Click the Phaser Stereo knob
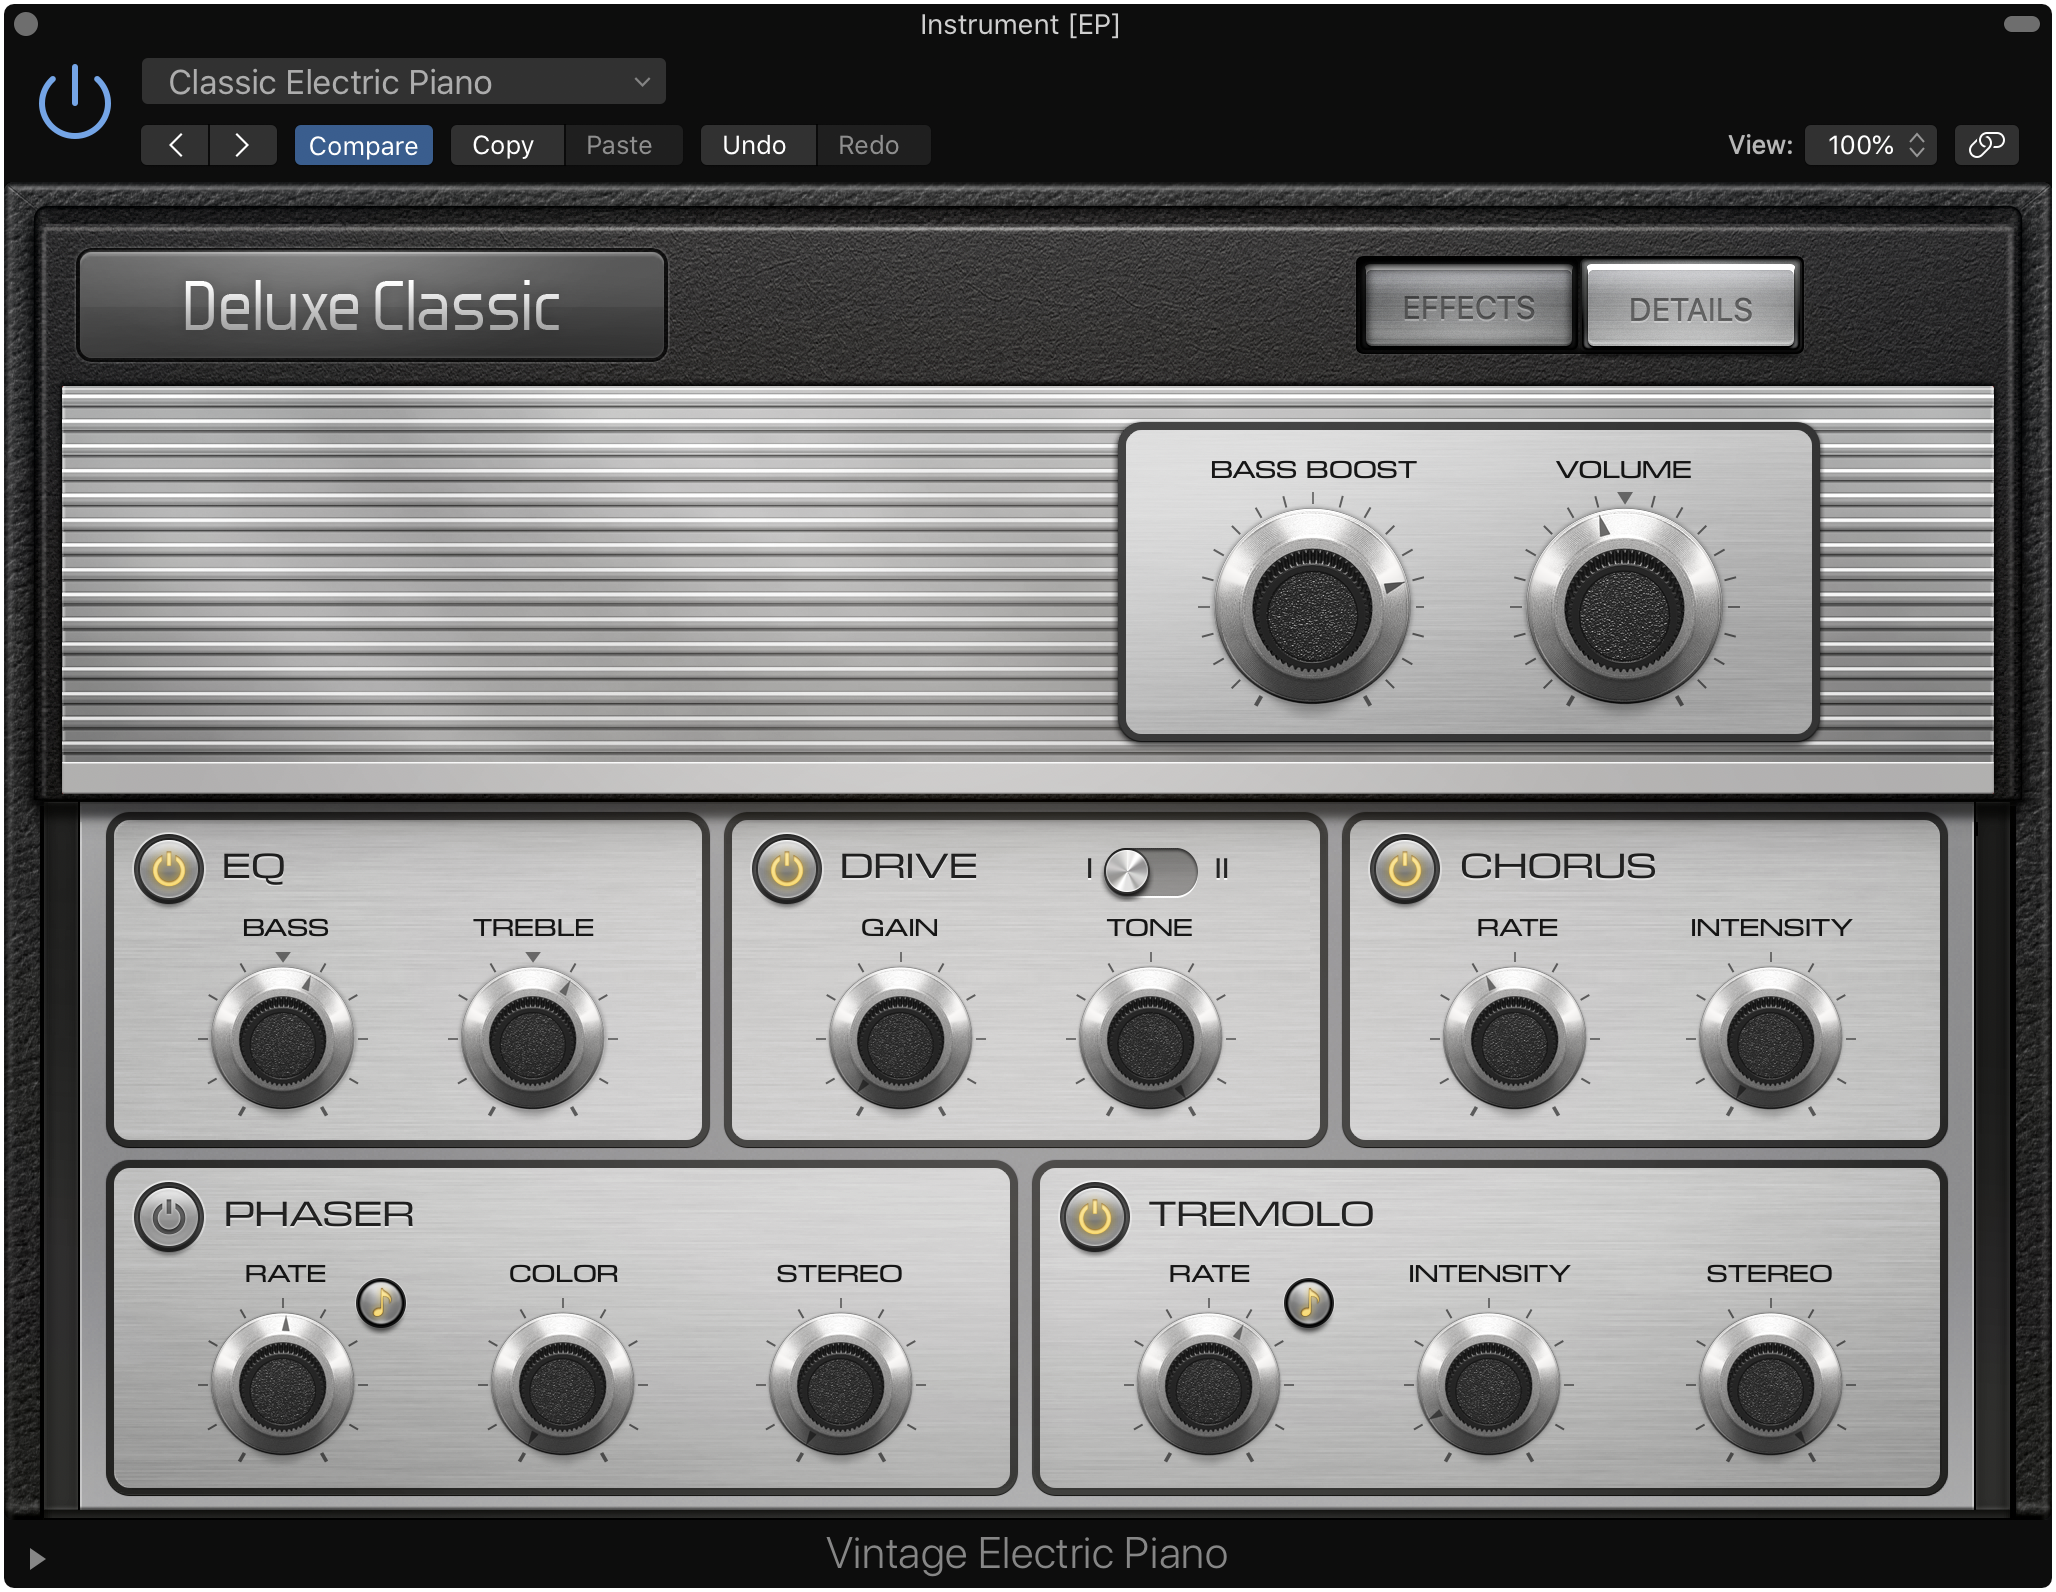2056x1592 pixels. [841, 1386]
